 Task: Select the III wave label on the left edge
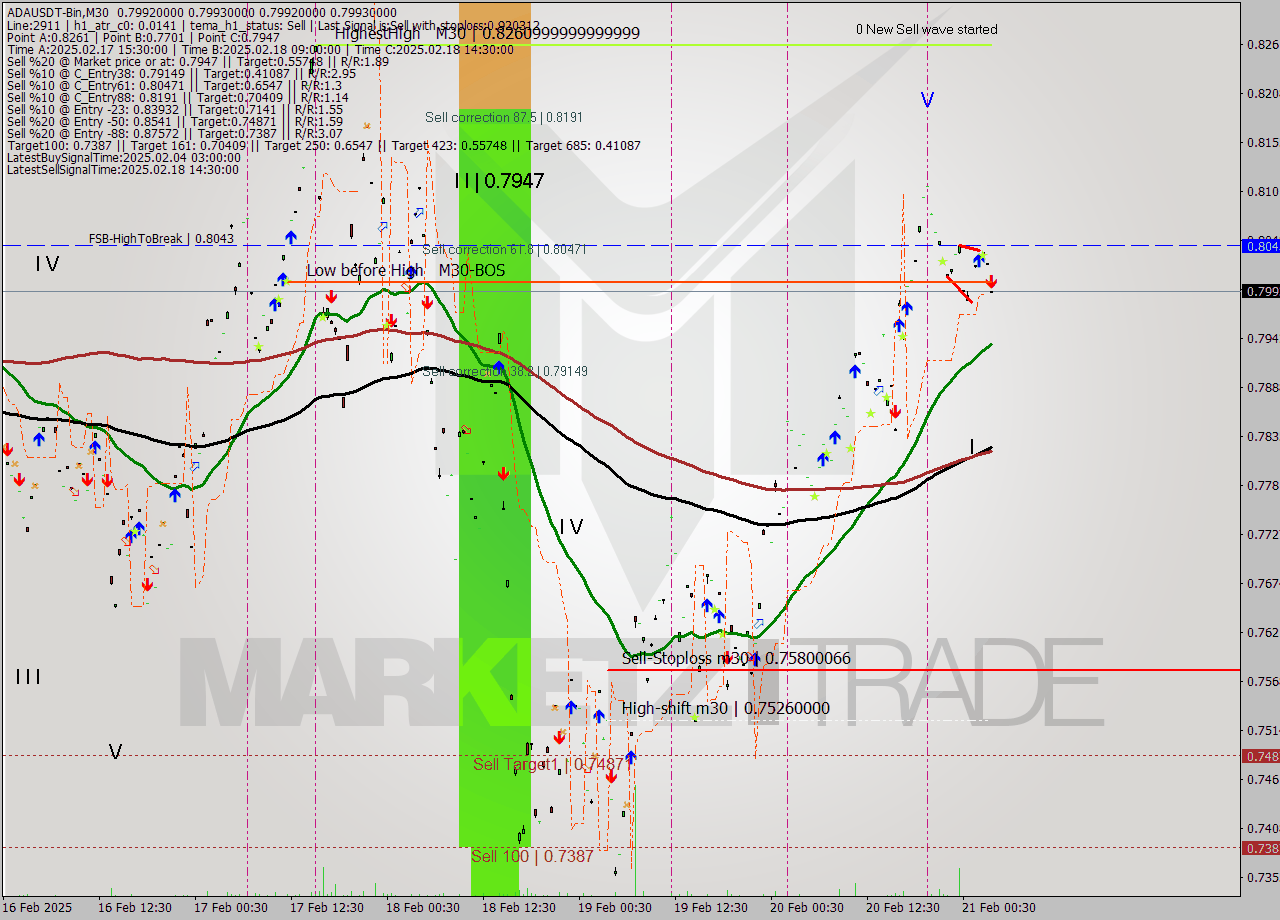click(x=28, y=677)
